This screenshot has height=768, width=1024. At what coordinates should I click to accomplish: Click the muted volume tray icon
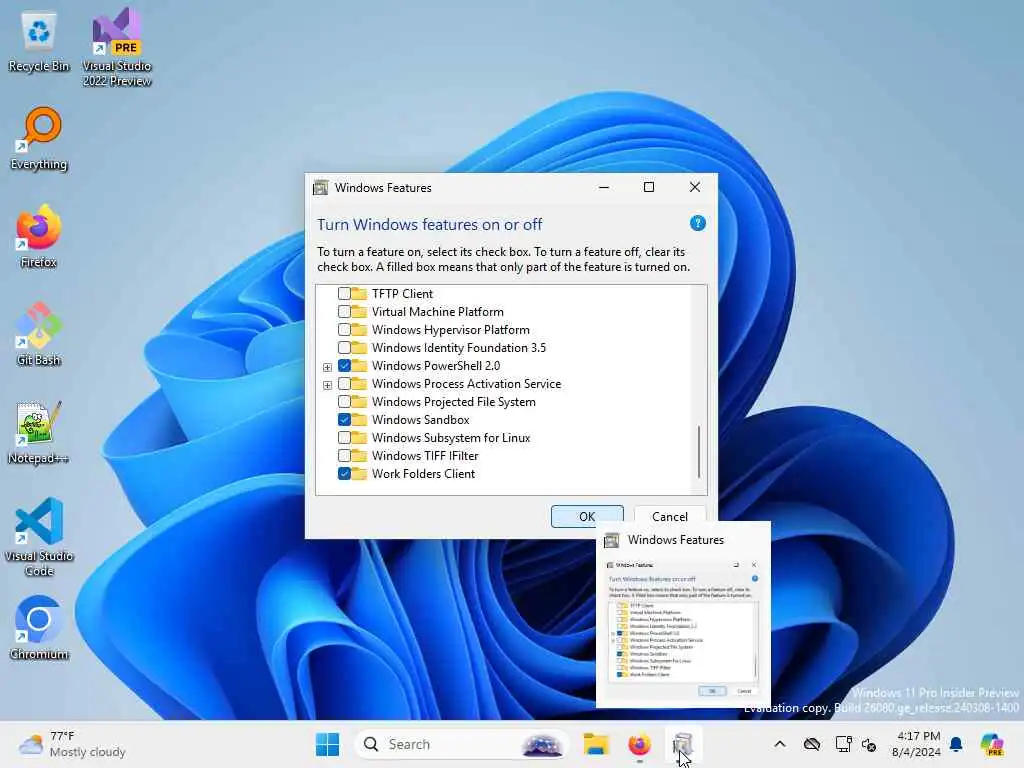[869, 744]
